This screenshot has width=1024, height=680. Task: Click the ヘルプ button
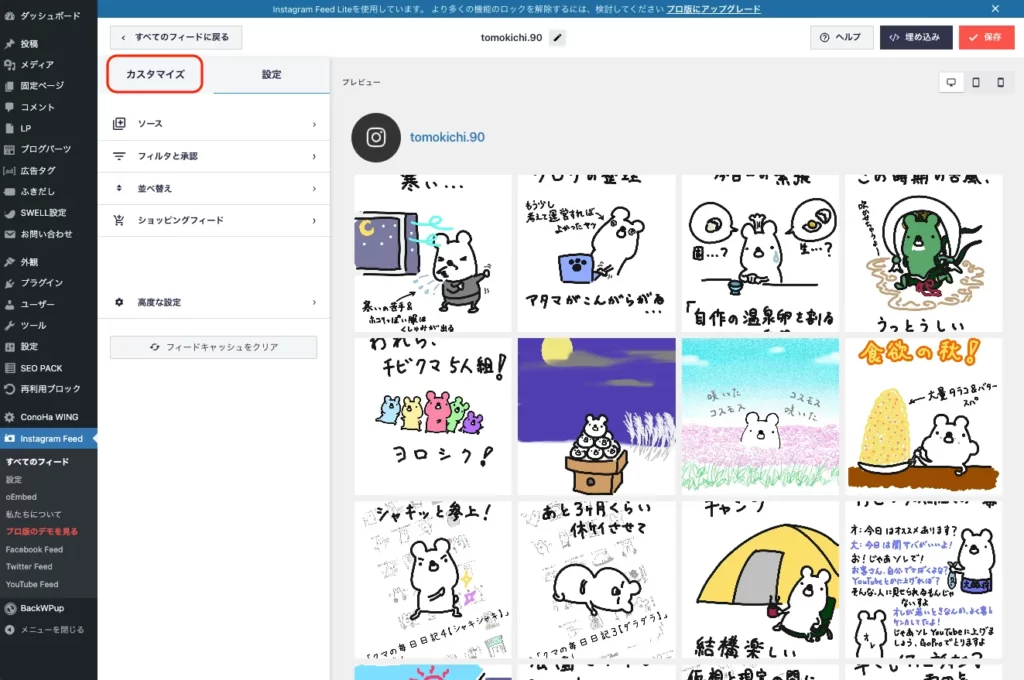coord(841,37)
